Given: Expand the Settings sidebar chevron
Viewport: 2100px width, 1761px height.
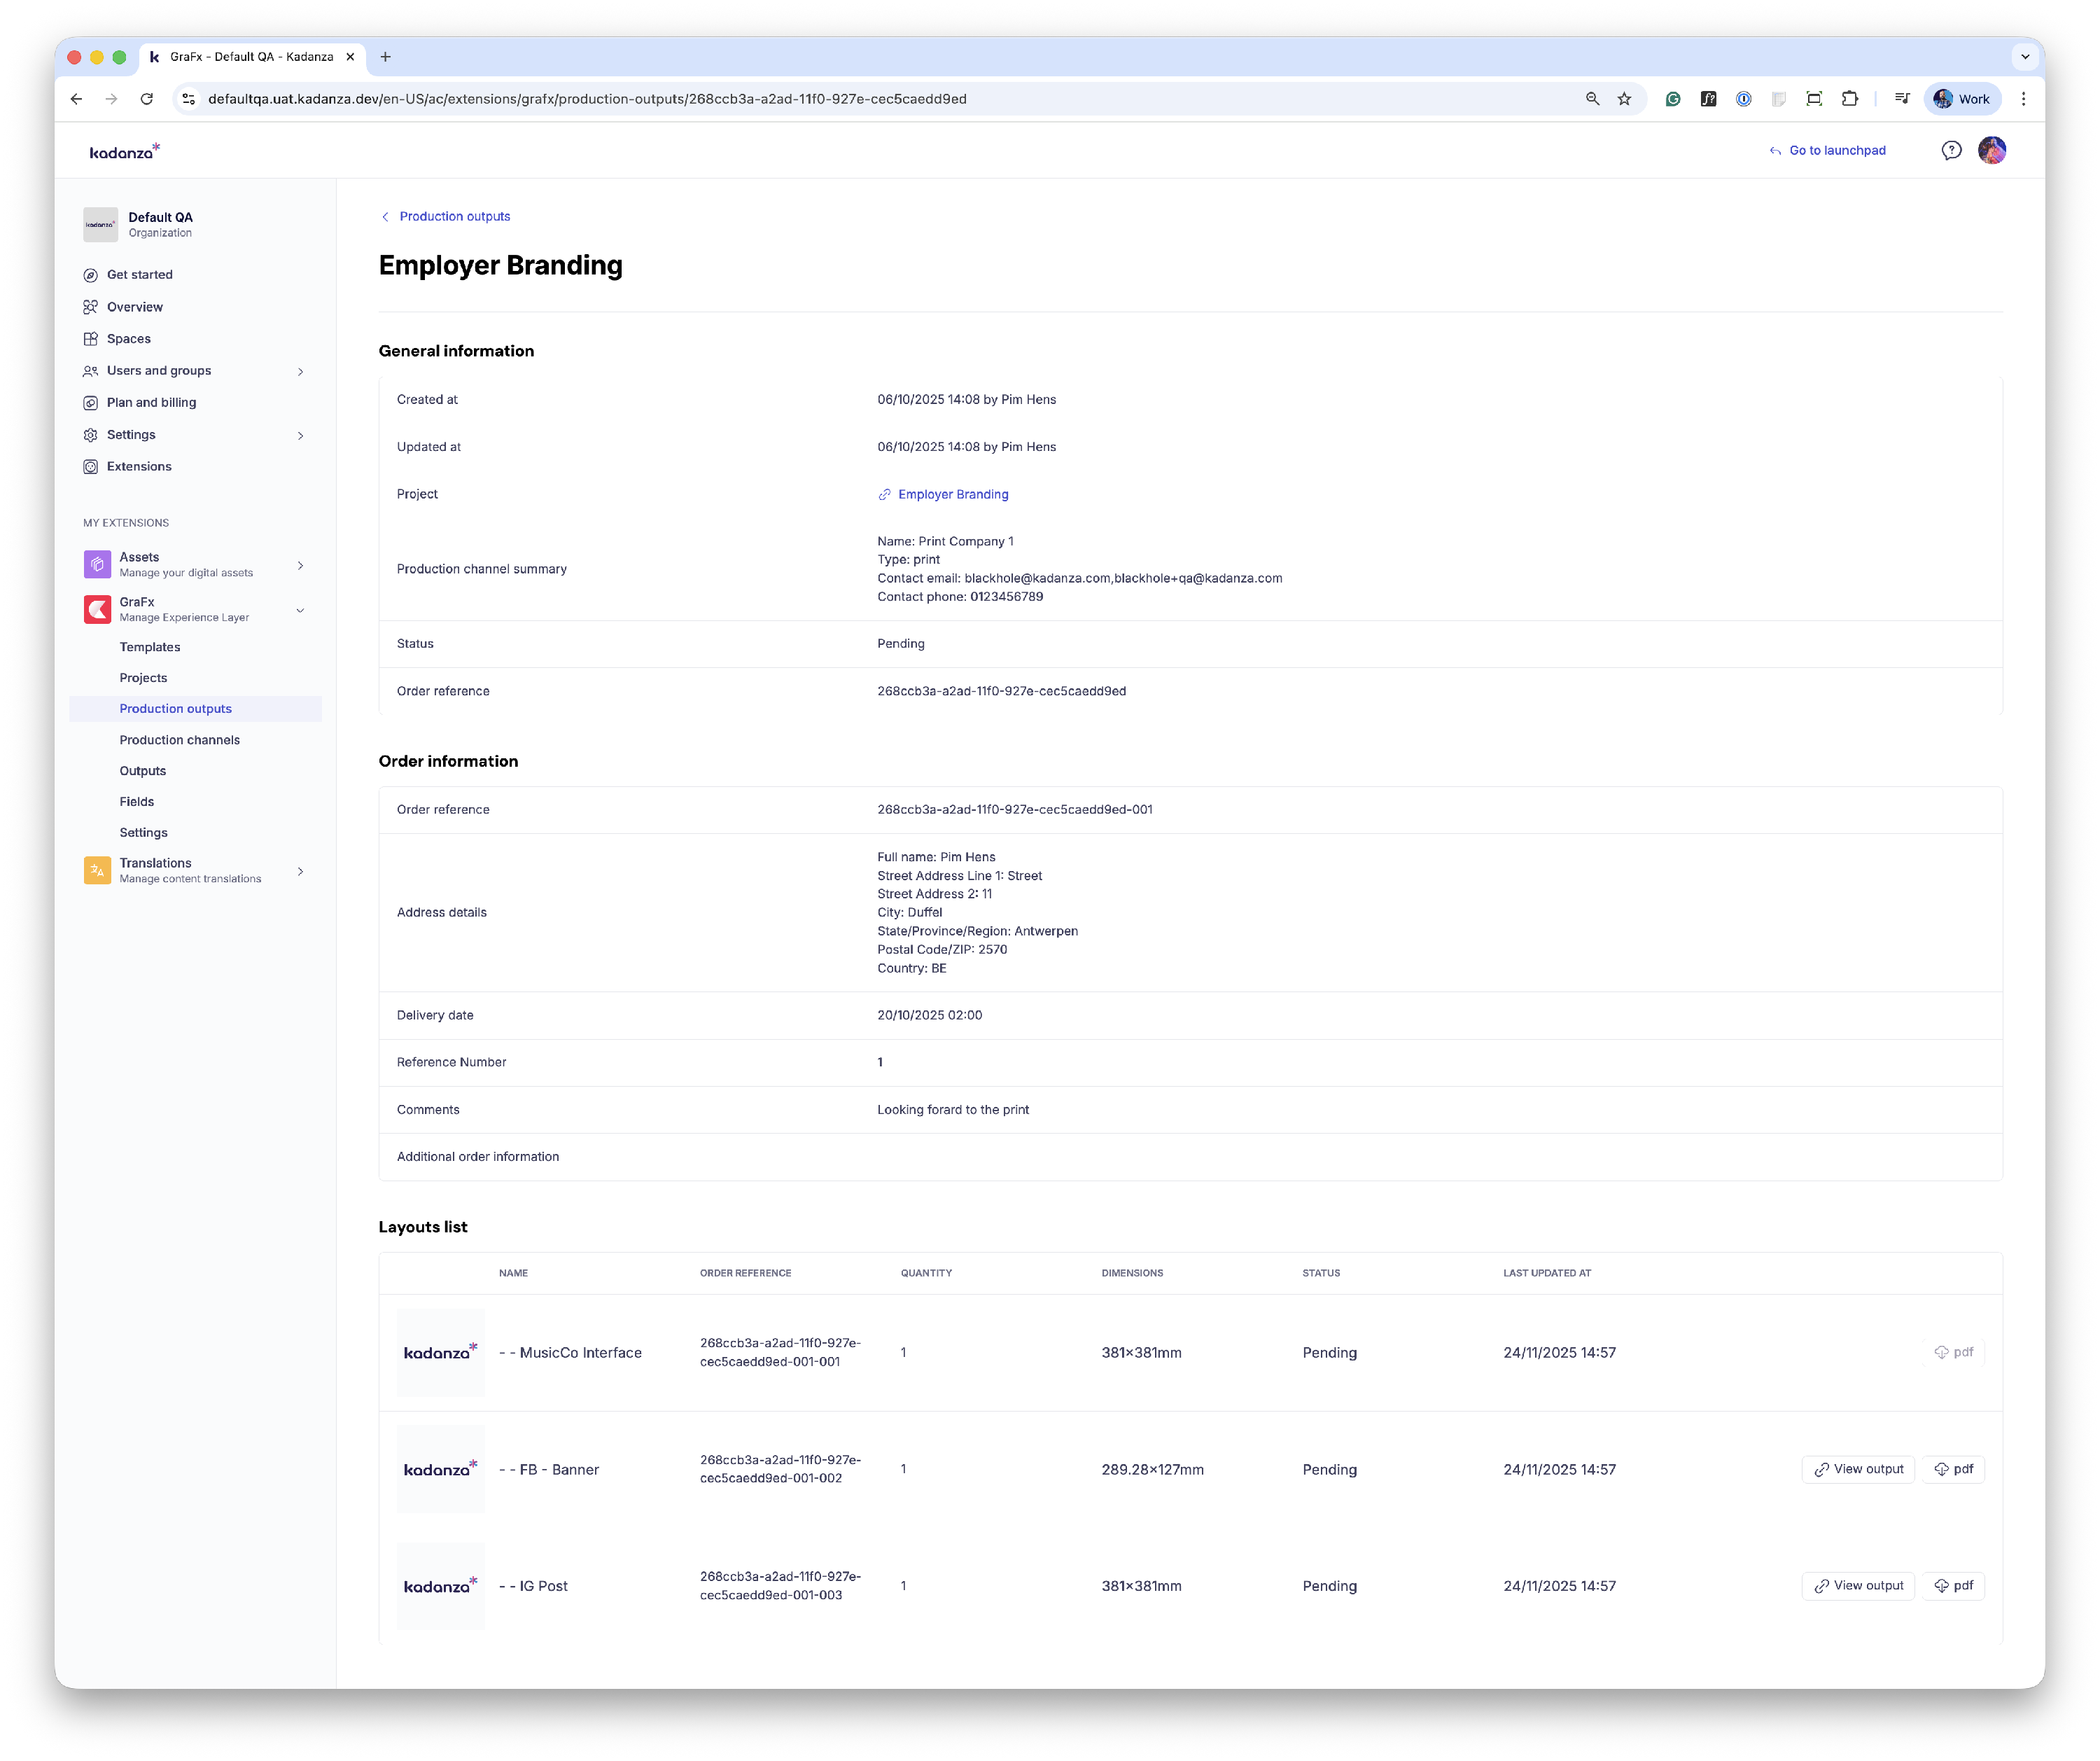Looking at the screenshot, I should coord(300,435).
